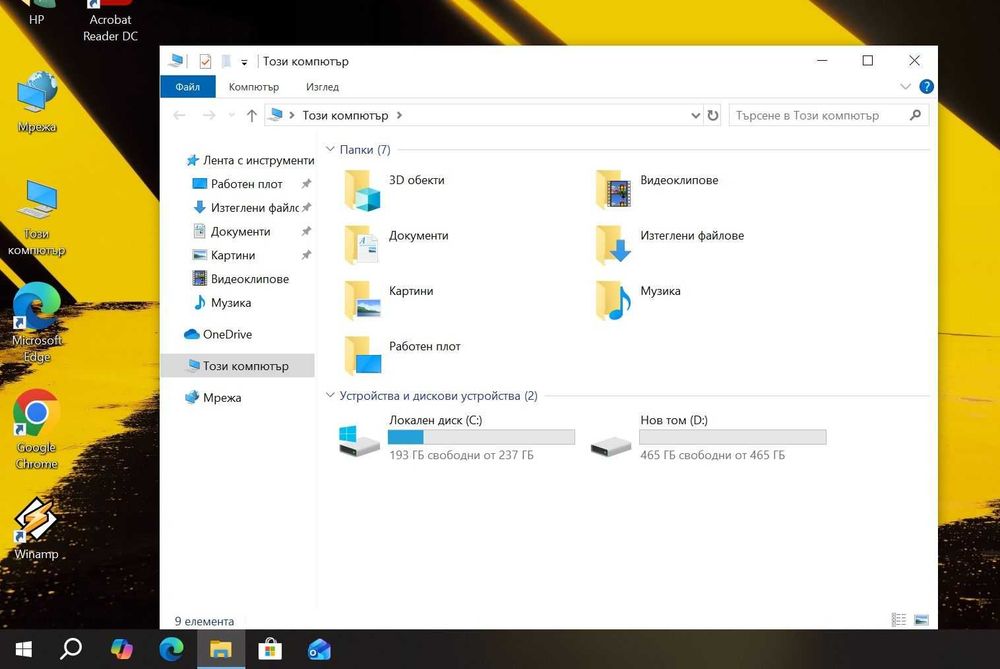Viewport: 1000px width, 669px height.
Task: Open the address bar history dropdown
Action: [695, 115]
